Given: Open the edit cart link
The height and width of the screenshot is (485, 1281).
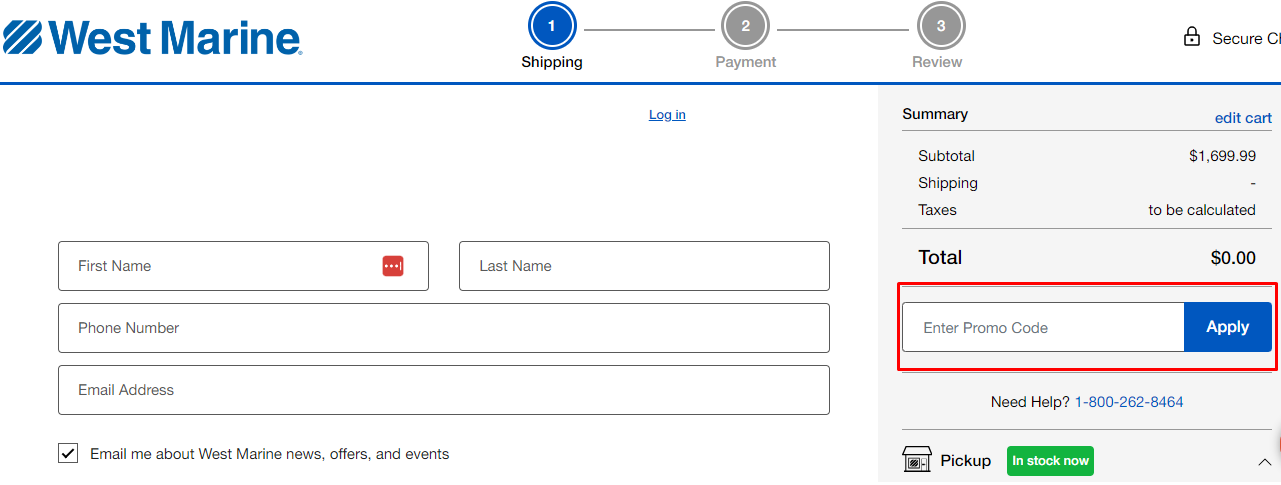Looking at the screenshot, I should [1243, 118].
